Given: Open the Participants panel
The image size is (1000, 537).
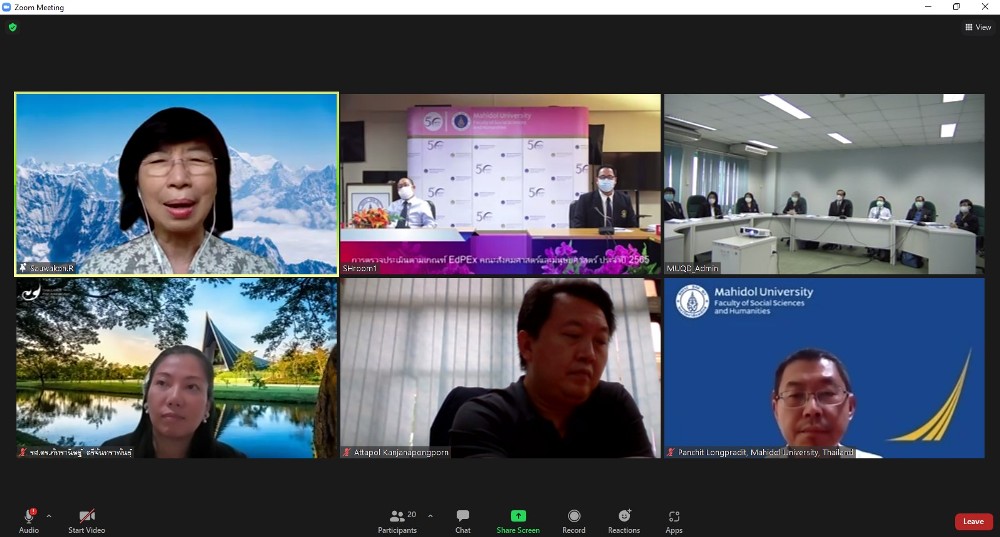Looking at the screenshot, I should (397, 516).
